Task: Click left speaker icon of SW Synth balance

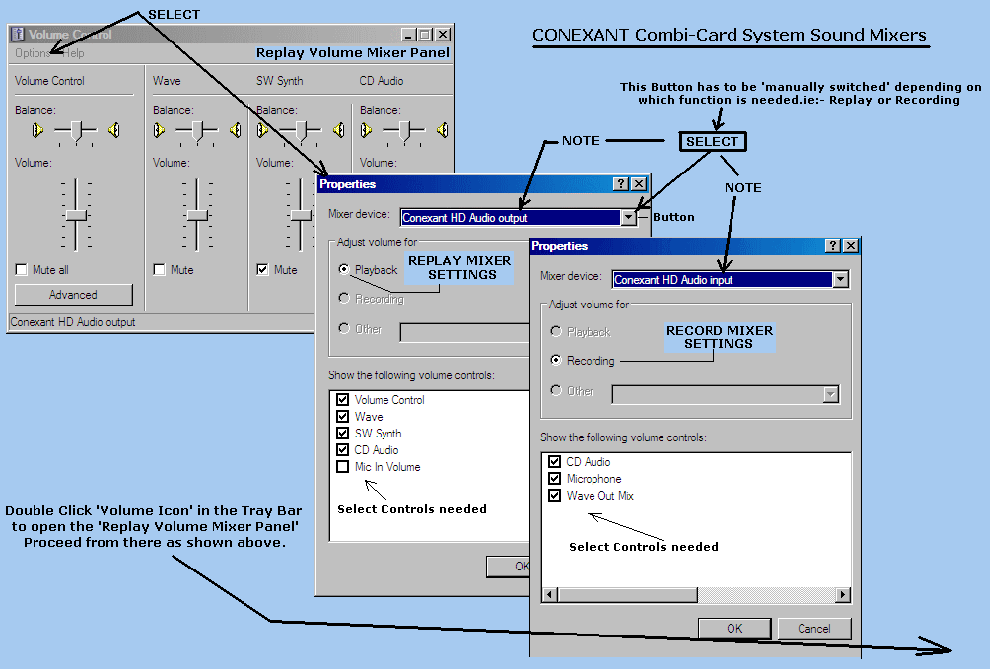Action: [x=263, y=131]
